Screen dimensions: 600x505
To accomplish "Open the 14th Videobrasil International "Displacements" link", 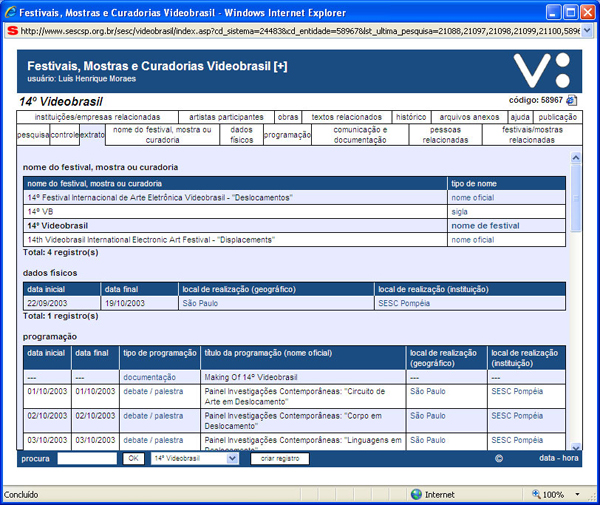I will (x=151, y=240).
